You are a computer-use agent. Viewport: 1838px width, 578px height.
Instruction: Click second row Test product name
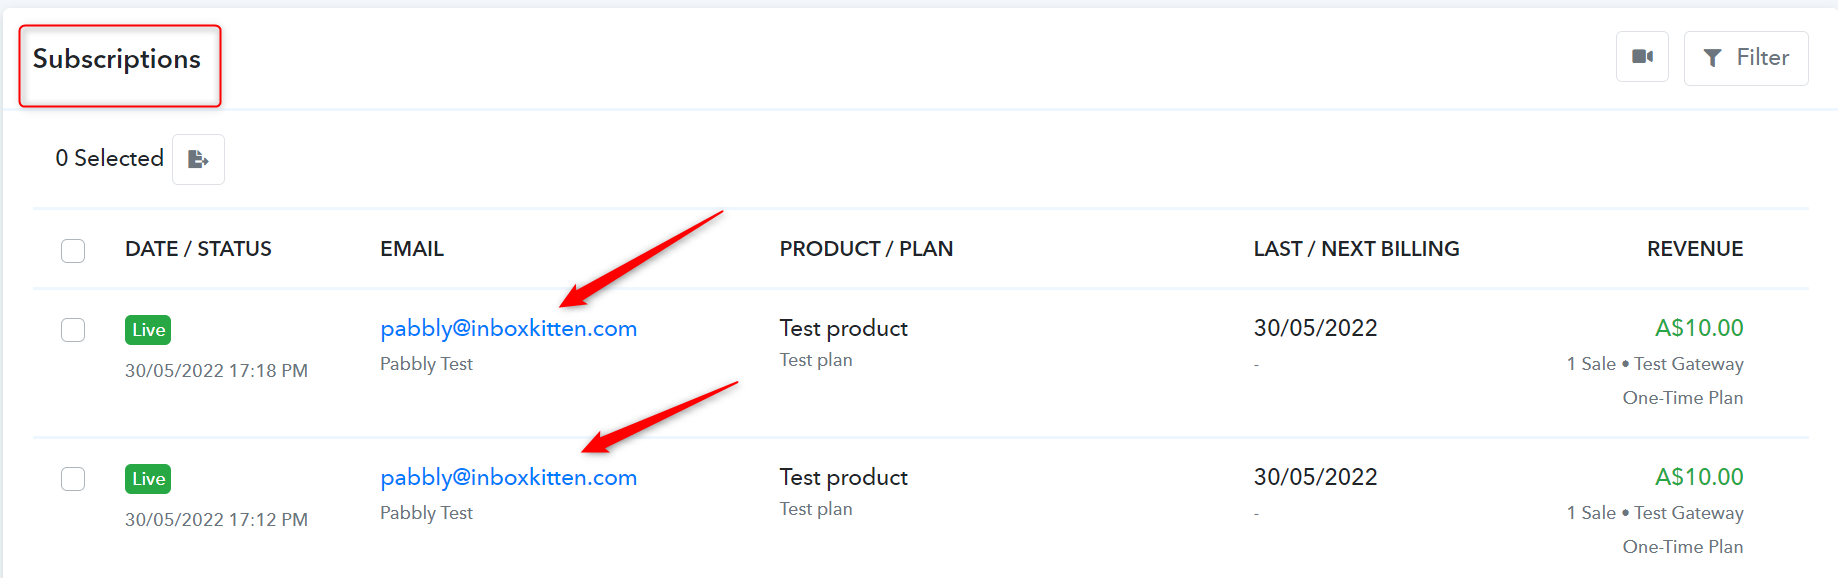(x=844, y=477)
